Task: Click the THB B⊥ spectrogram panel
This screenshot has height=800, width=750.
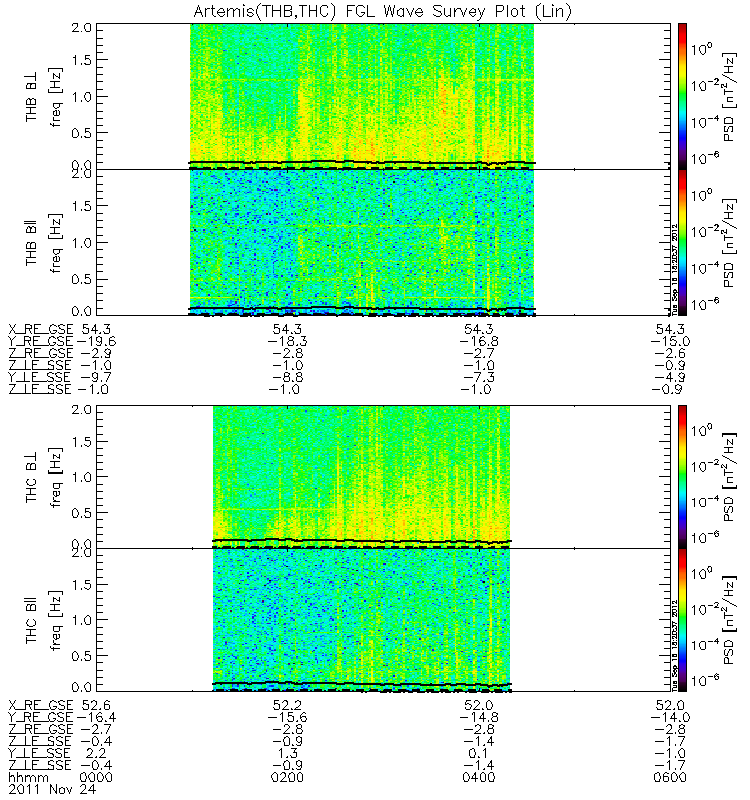Action: tap(383, 96)
